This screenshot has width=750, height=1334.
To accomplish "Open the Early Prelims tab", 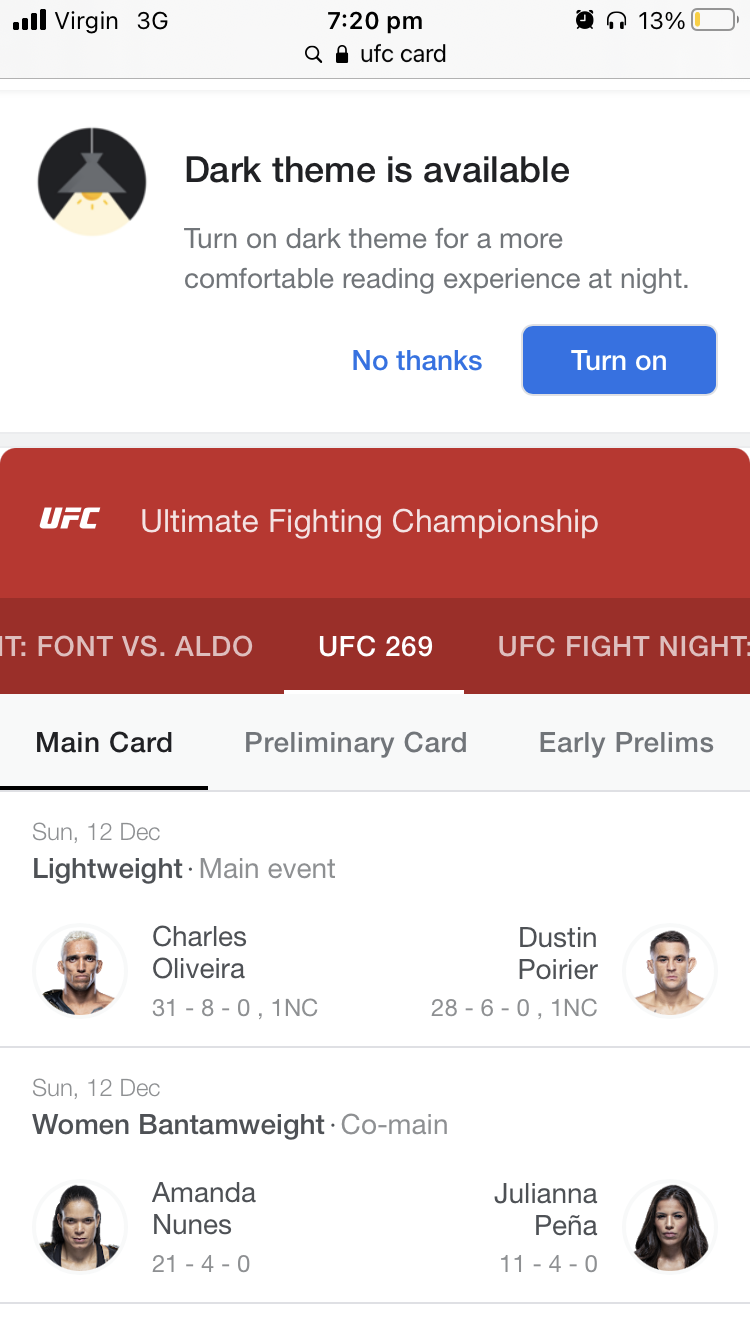I will coord(626,742).
